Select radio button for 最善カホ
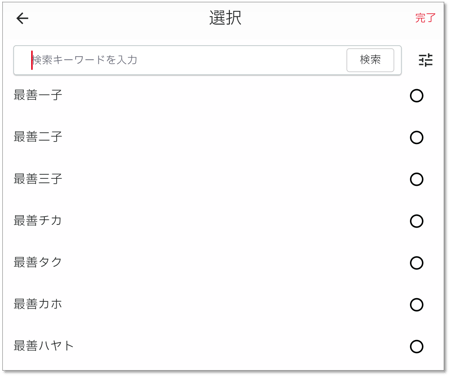The width and height of the screenshot is (450, 376). point(416,305)
